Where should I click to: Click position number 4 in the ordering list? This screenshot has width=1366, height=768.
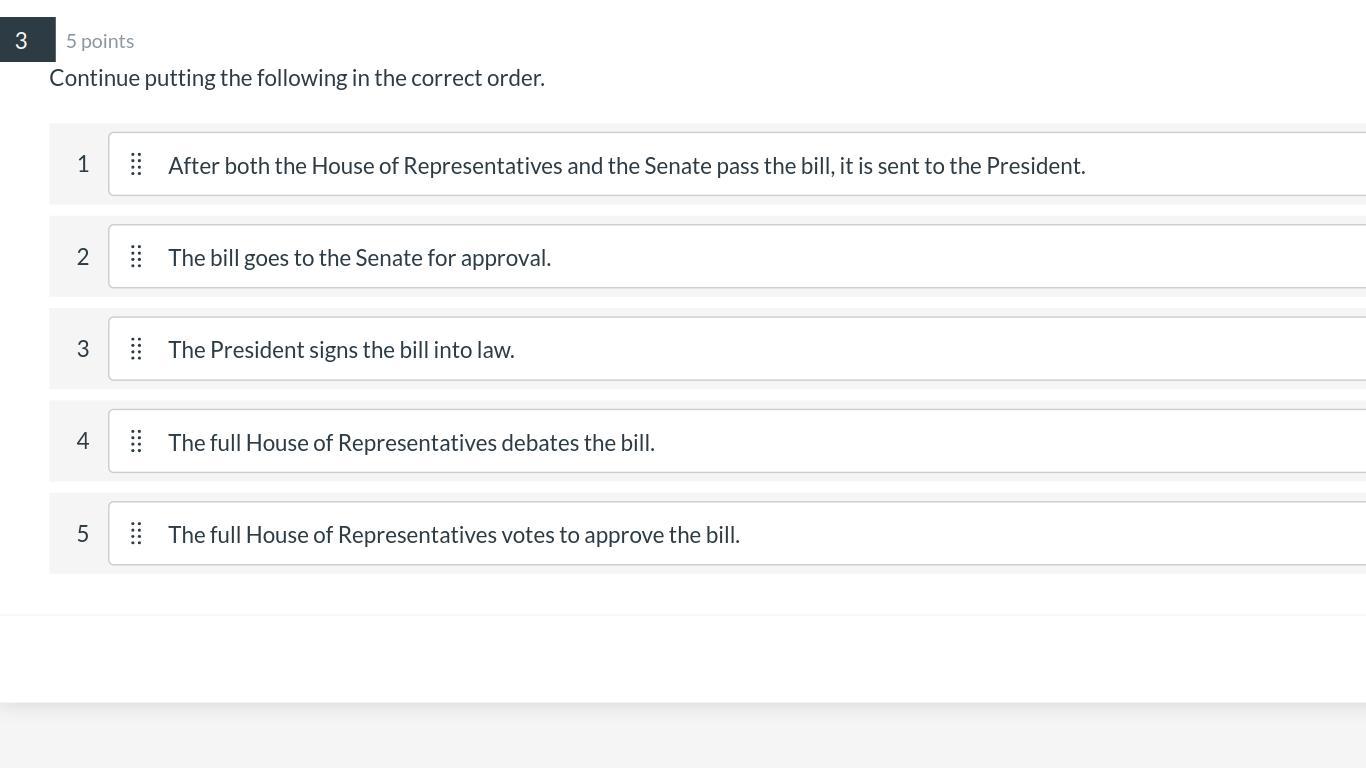[x=83, y=441]
